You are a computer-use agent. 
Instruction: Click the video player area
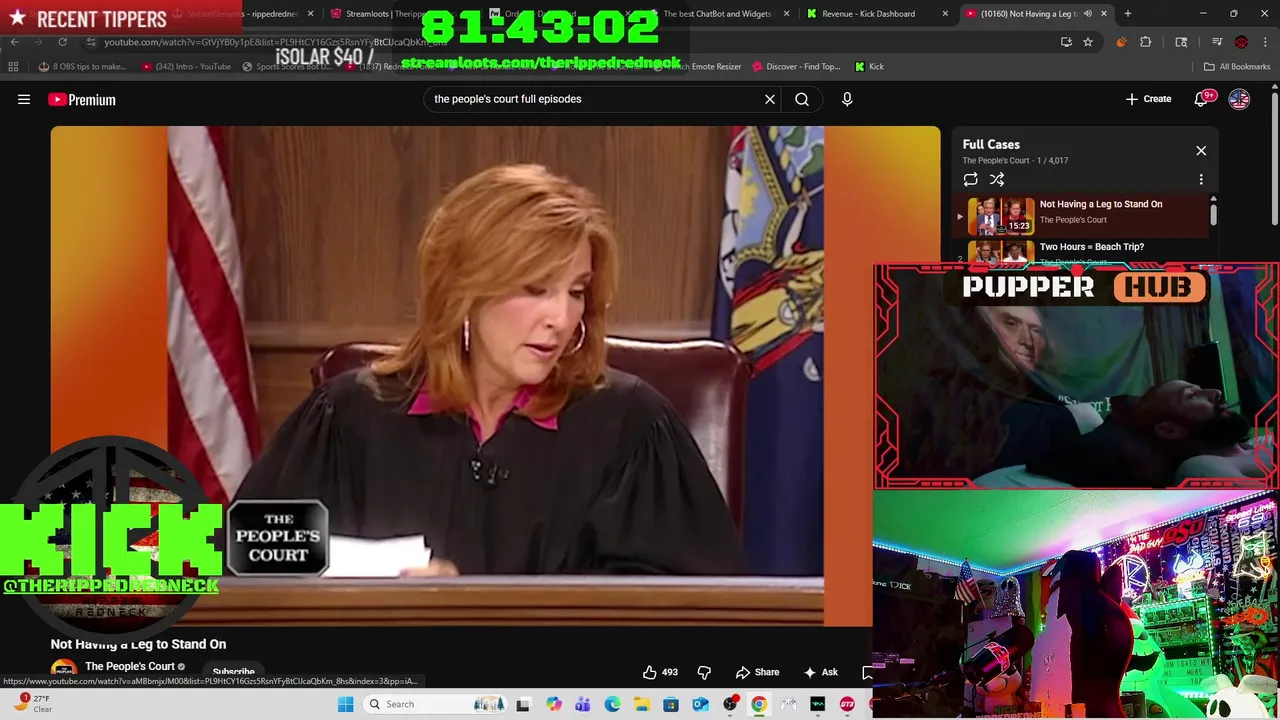(x=495, y=375)
